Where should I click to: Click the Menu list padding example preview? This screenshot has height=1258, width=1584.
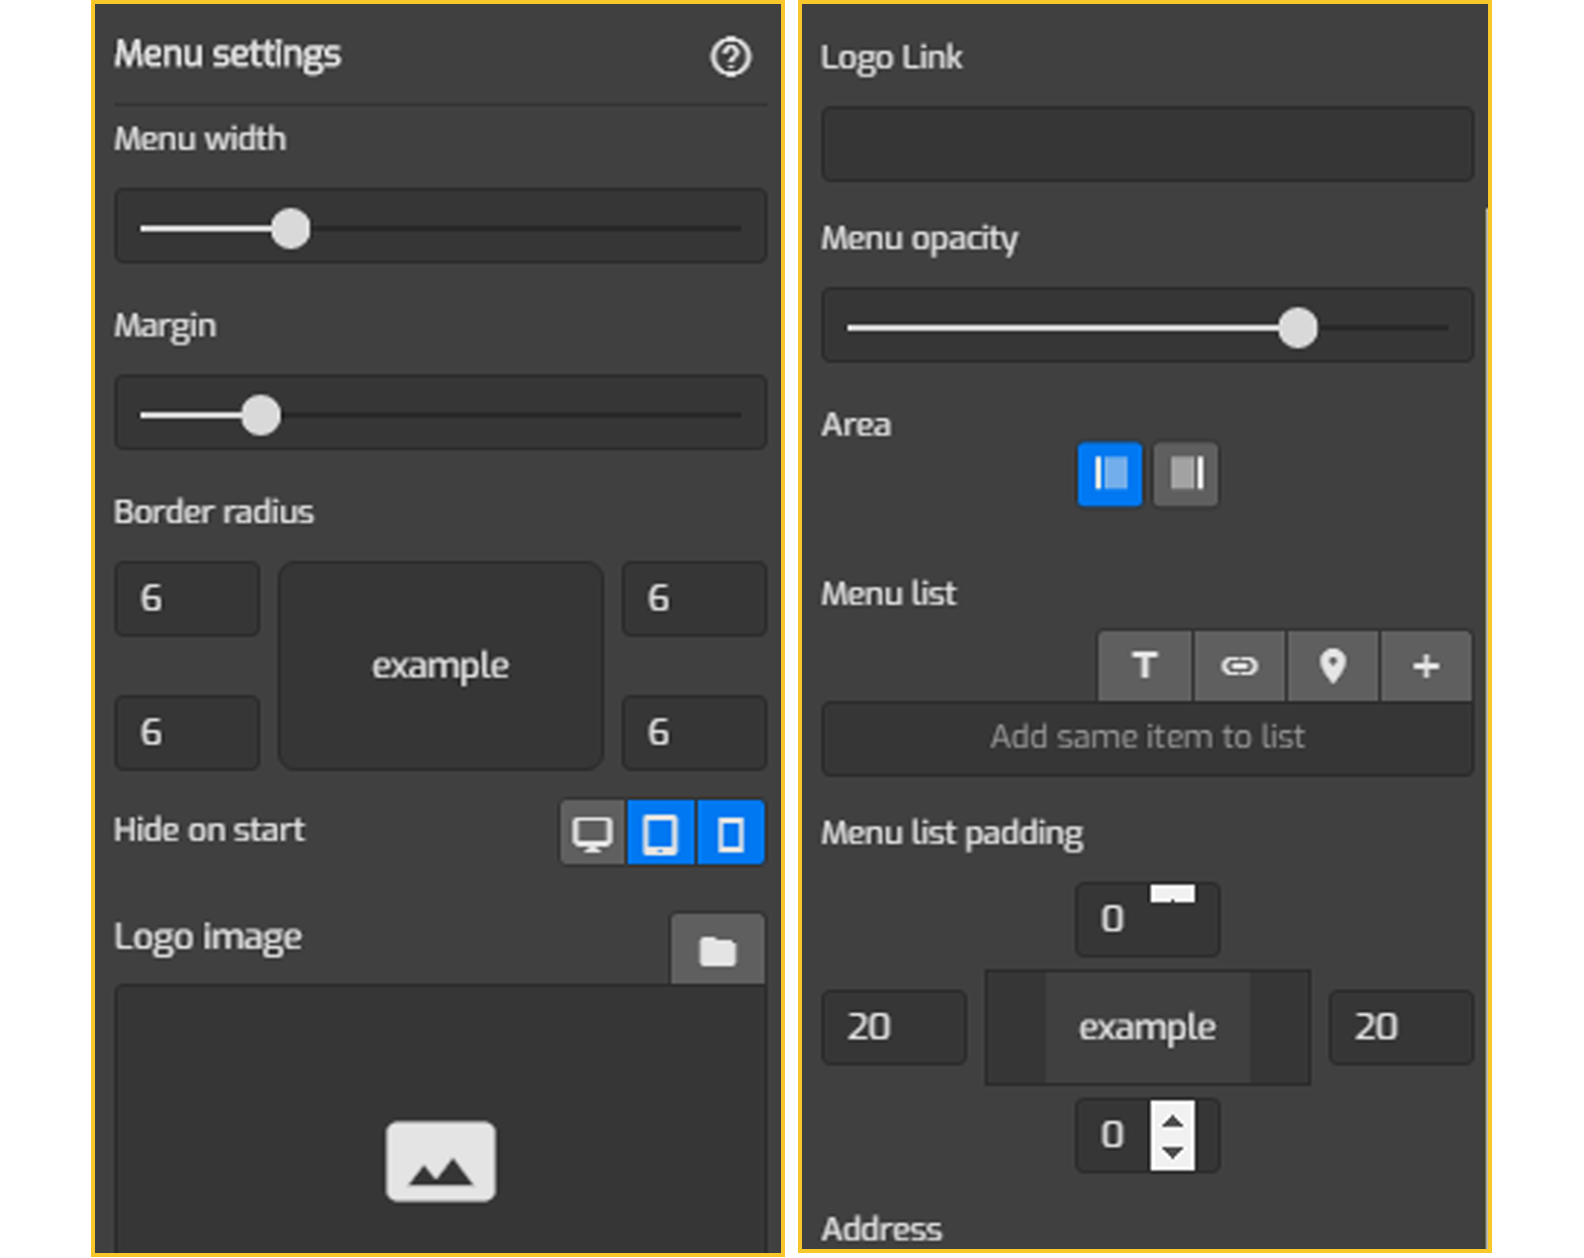1147,1027
